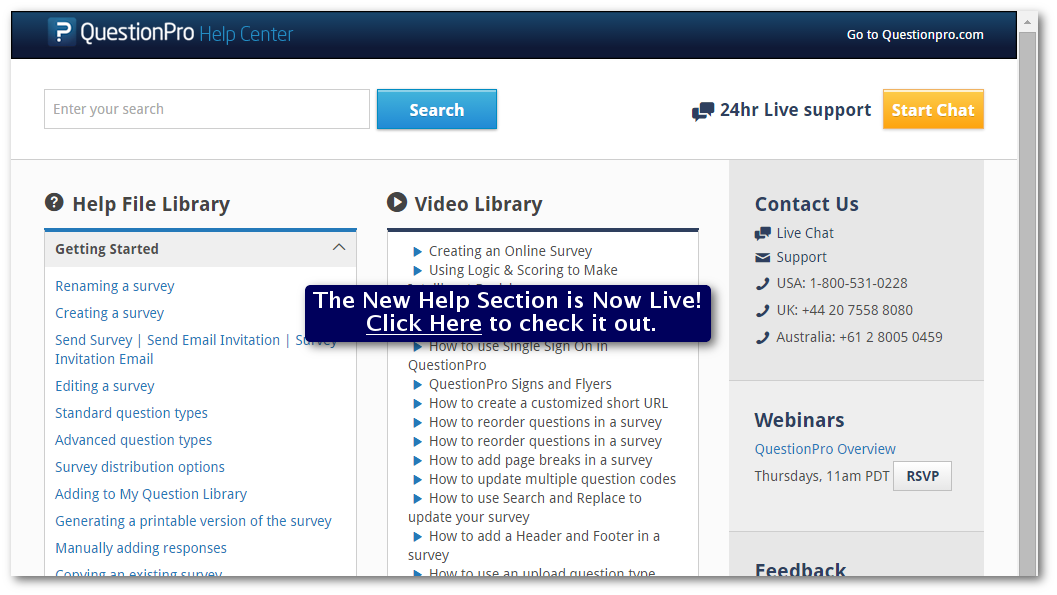This screenshot has width=1057, height=595.
Task: Click the Getting Started accordion header
Action: [200, 249]
